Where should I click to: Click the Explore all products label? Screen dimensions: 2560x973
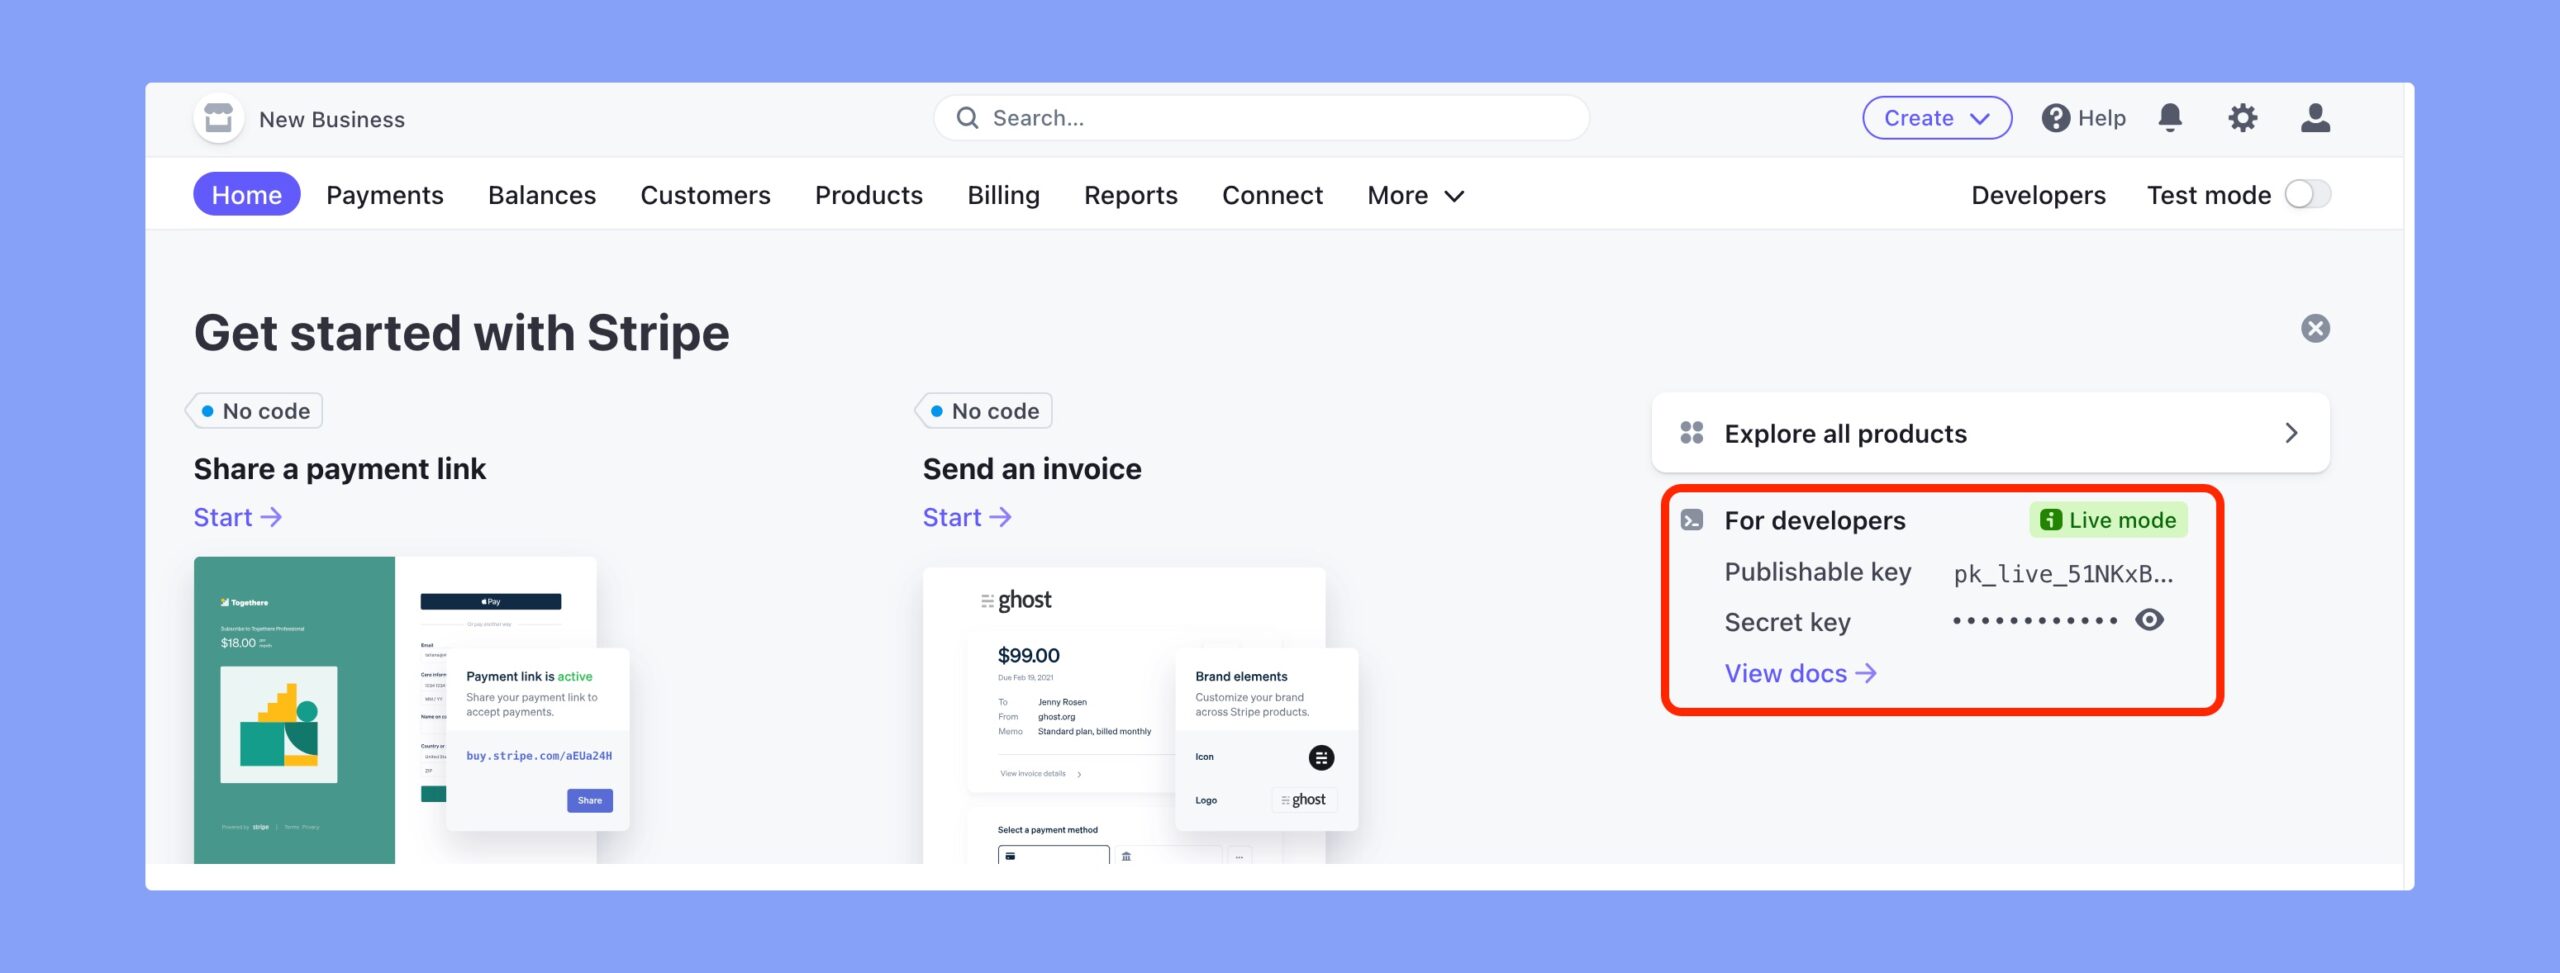click(x=1846, y=433)
